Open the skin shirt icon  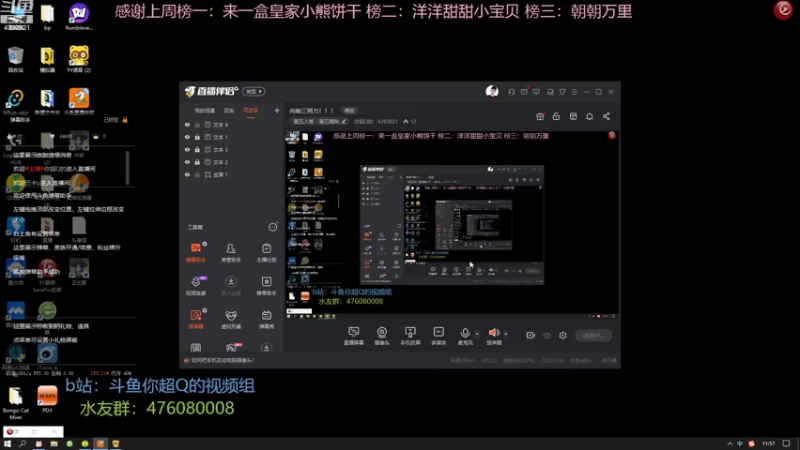562,92
